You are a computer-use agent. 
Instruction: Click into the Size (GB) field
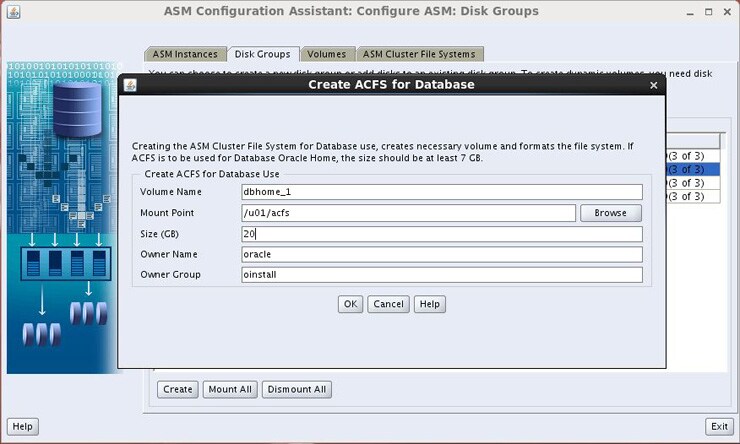pos(441,234)
